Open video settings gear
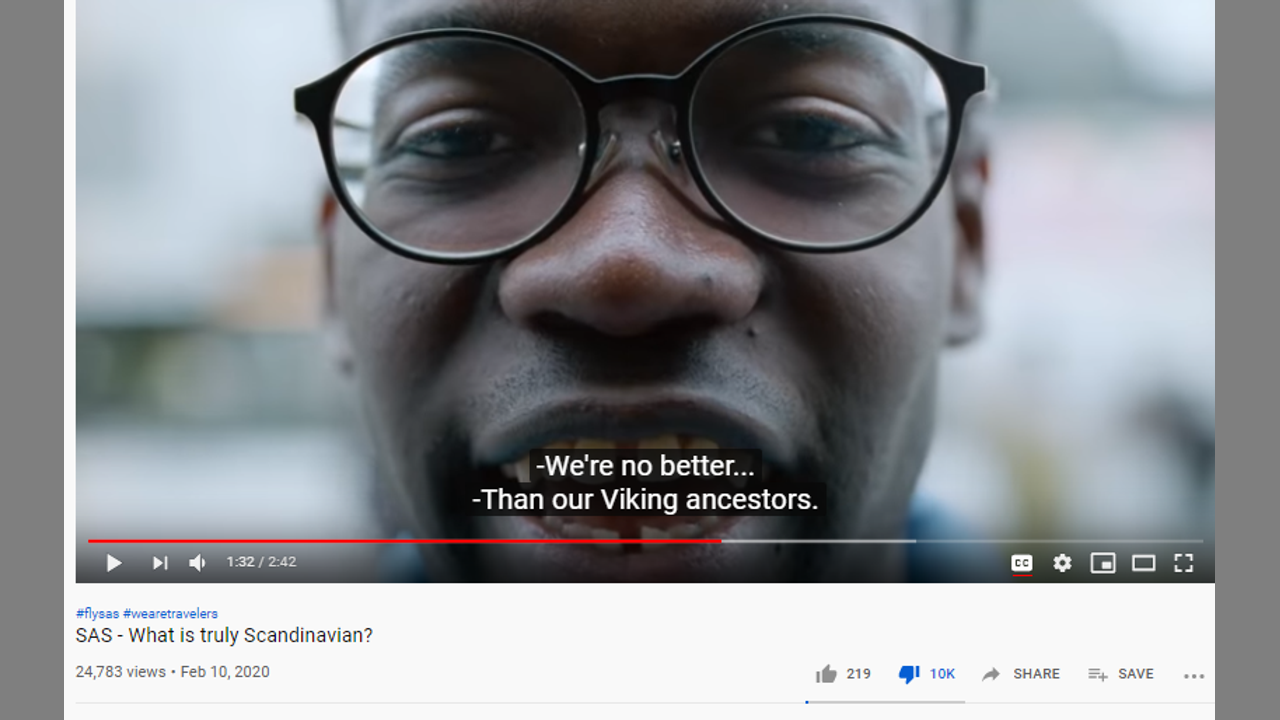Image resolution: width=1280 pixels, height=720 pixels. [x=1062, y=563]
